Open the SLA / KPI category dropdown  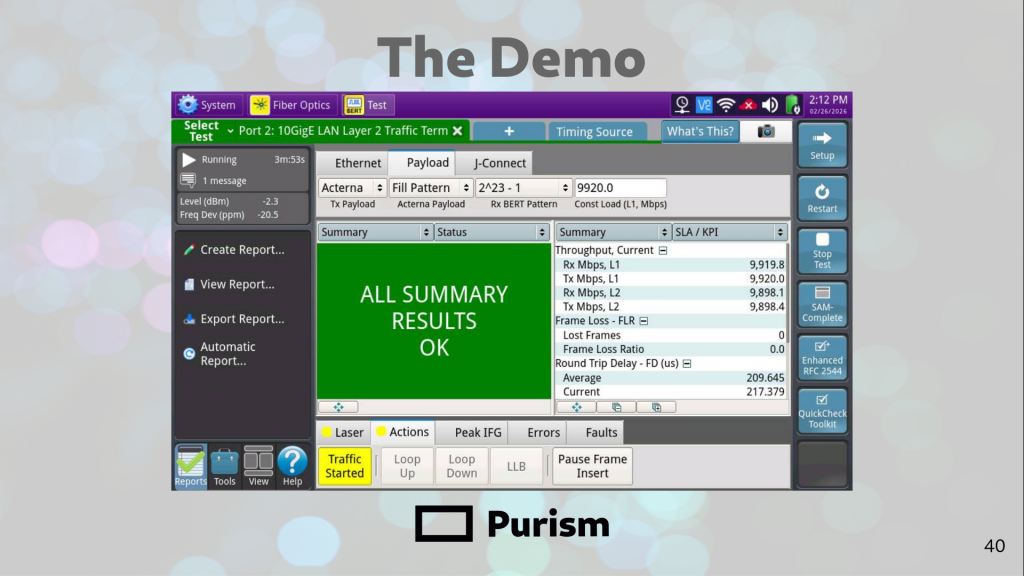click(730, 232)
